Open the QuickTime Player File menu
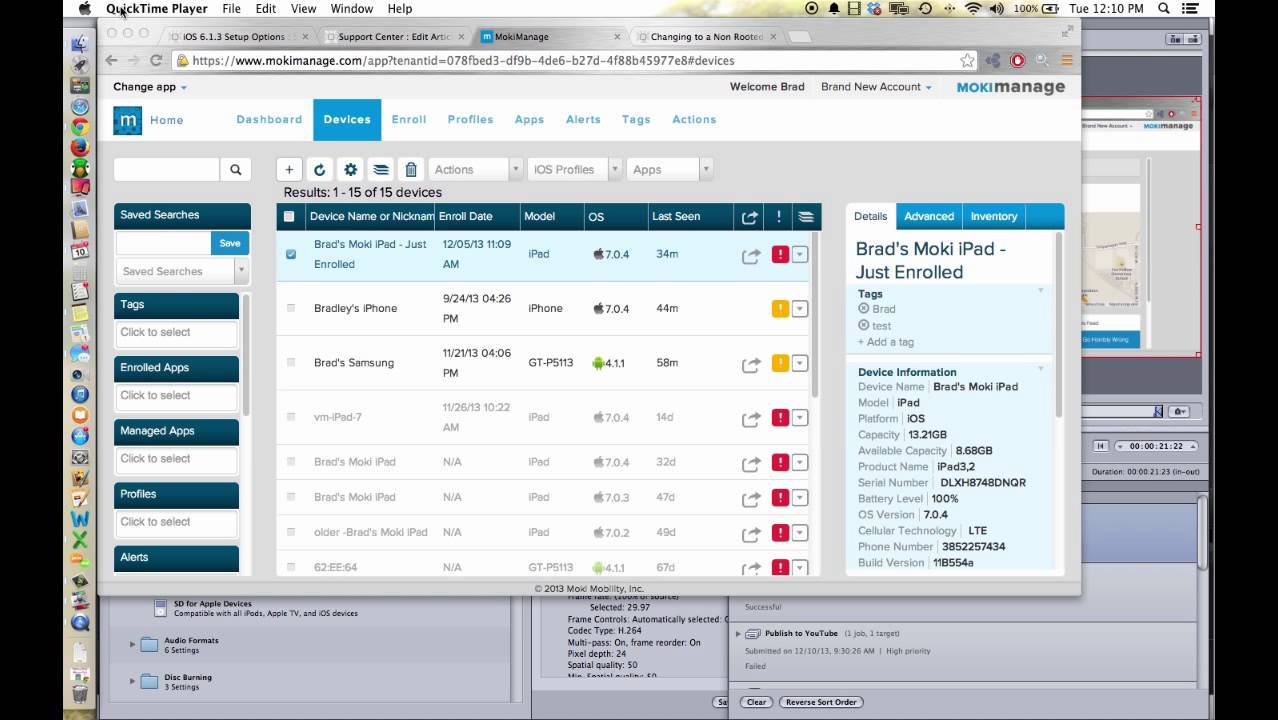The image size is (1278, 720). 231,8
